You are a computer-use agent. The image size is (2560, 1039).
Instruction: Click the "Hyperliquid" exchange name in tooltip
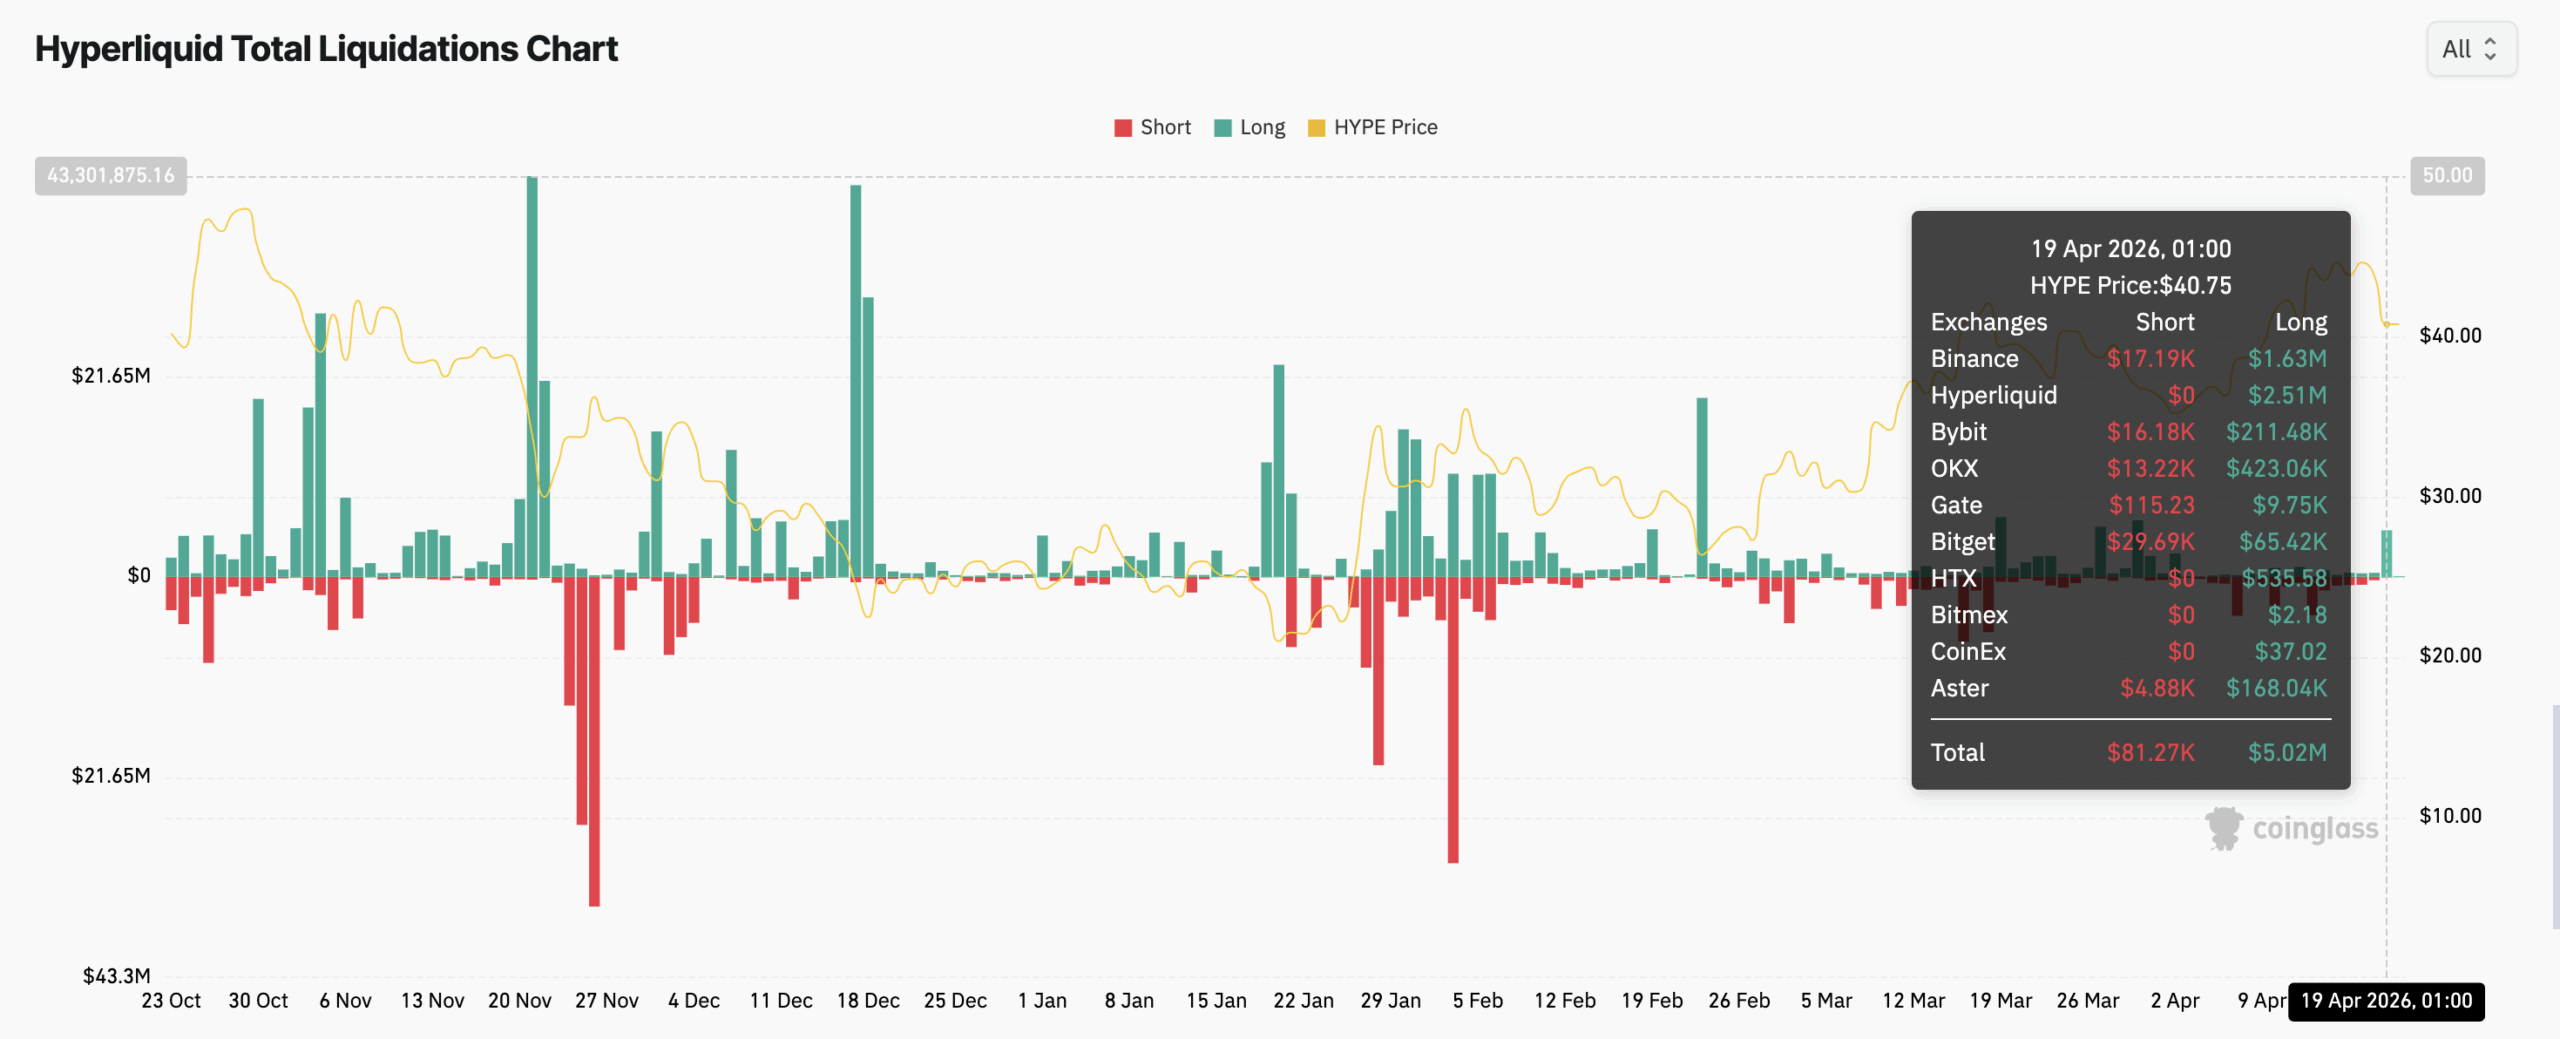(x=1994, y=396)
